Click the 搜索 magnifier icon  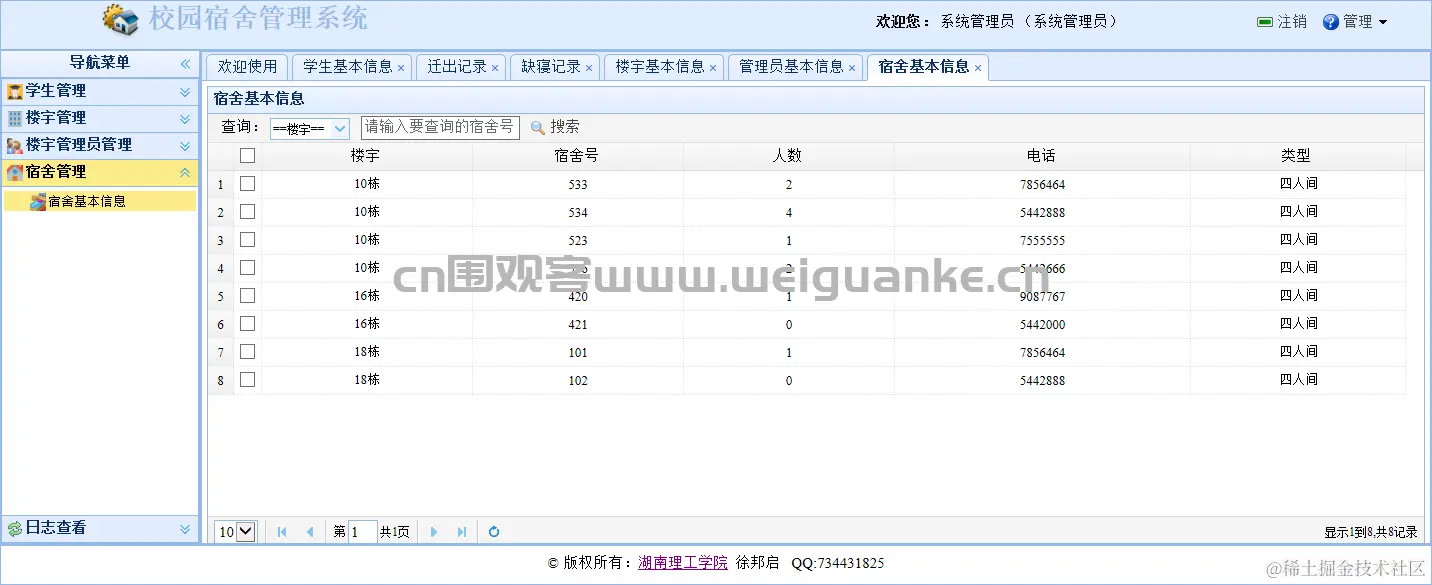(537, 127)
